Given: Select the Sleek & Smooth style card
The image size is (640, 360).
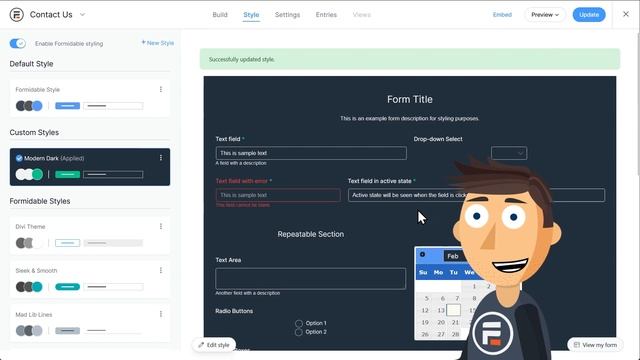Looking at the screenshot, I should click(x=90, y=279).
